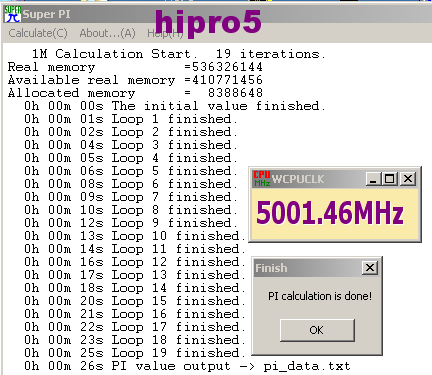Confirm with OK in Finish dialog
432x375 pixels.
[317, 330]
